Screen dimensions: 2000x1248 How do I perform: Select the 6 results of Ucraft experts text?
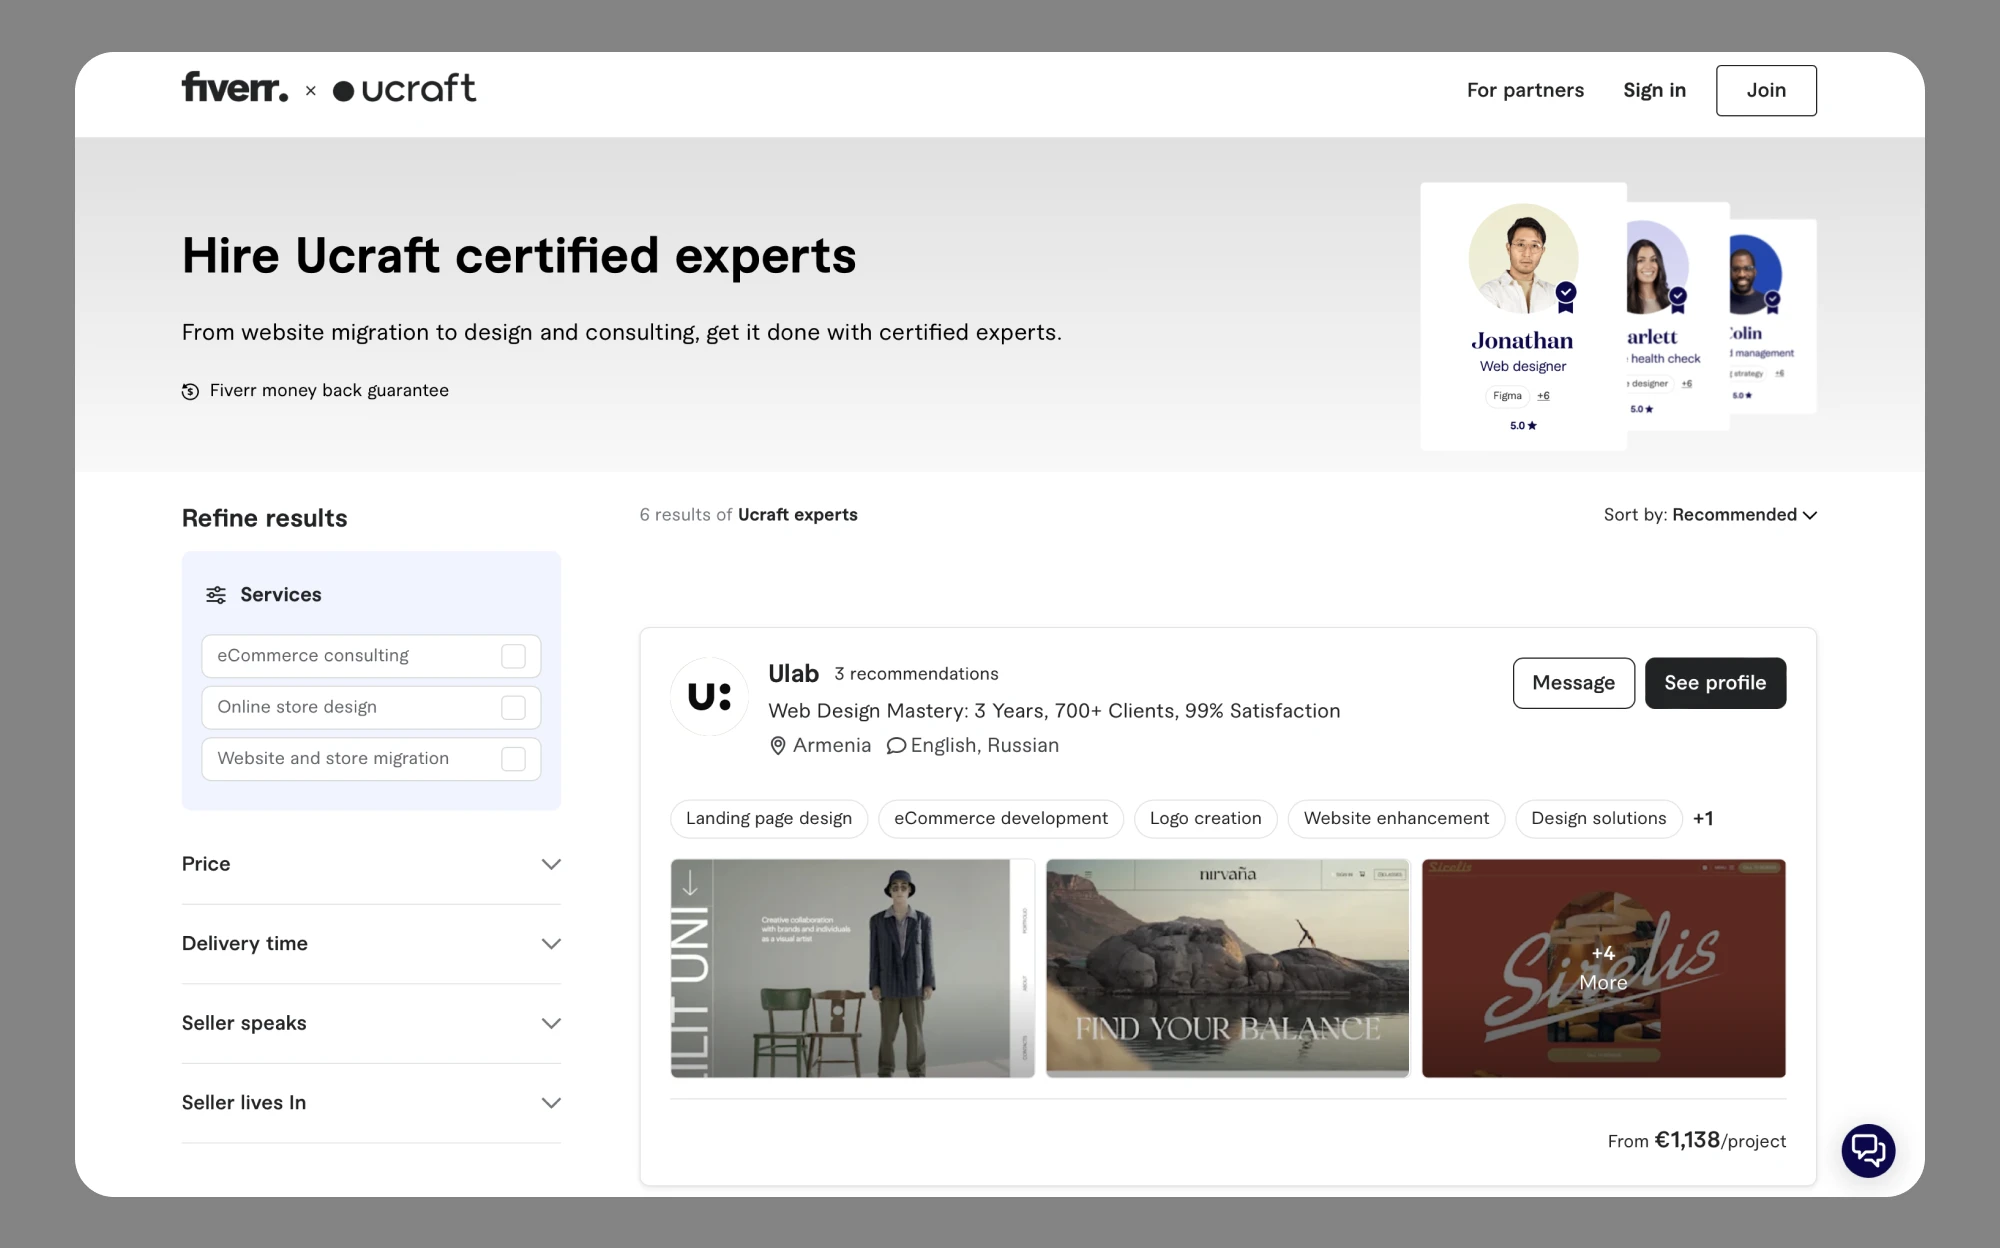point(748,515)
